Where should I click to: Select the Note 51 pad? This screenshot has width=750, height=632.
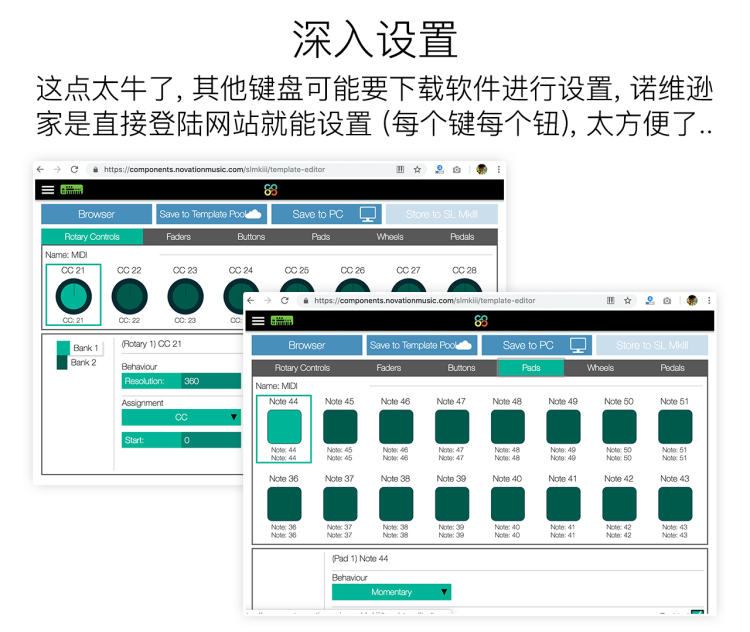[675, 427]
